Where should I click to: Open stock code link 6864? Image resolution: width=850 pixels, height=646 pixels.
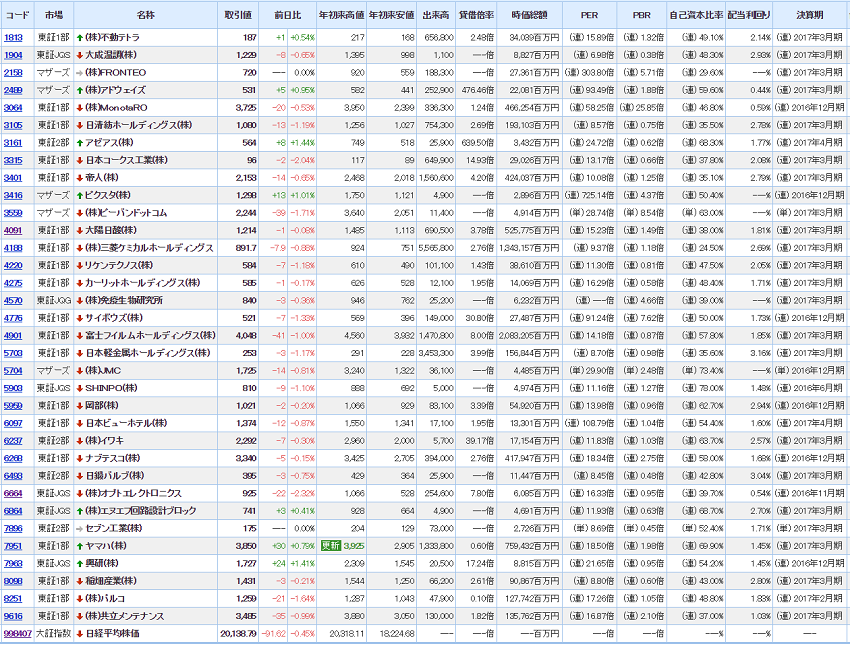pyautogui.click(x=13, y=511)
